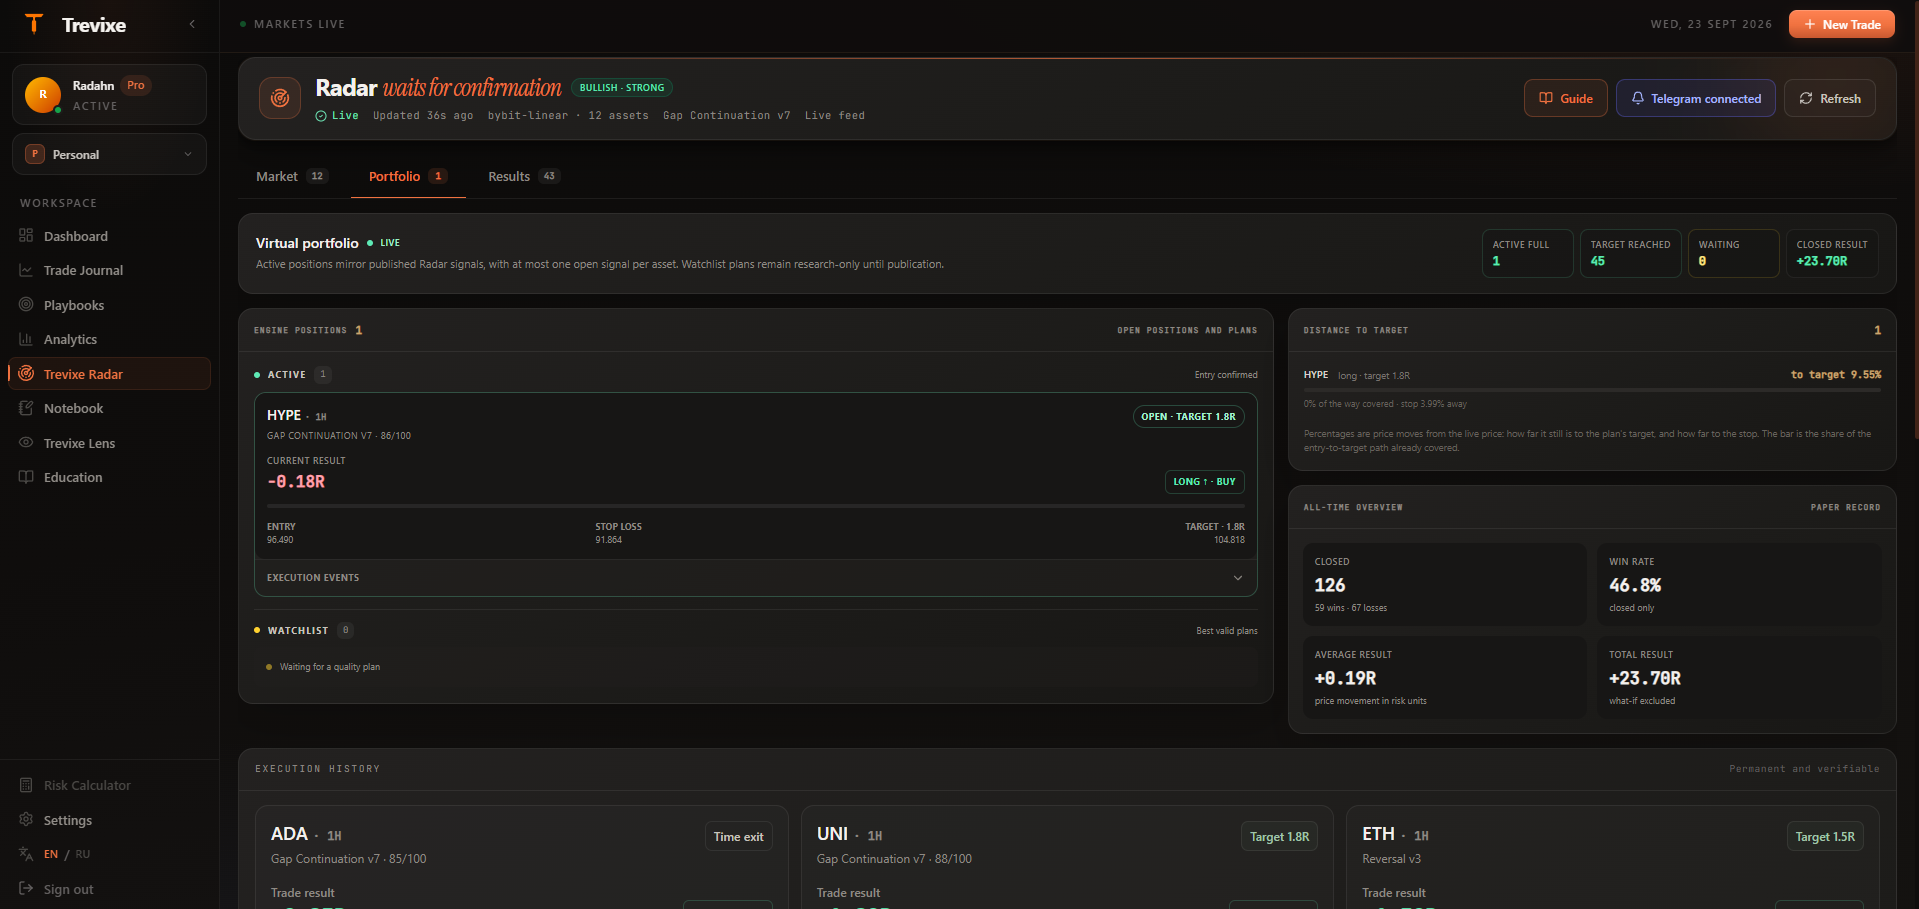Click the HYPE position title

pos(284,415)
